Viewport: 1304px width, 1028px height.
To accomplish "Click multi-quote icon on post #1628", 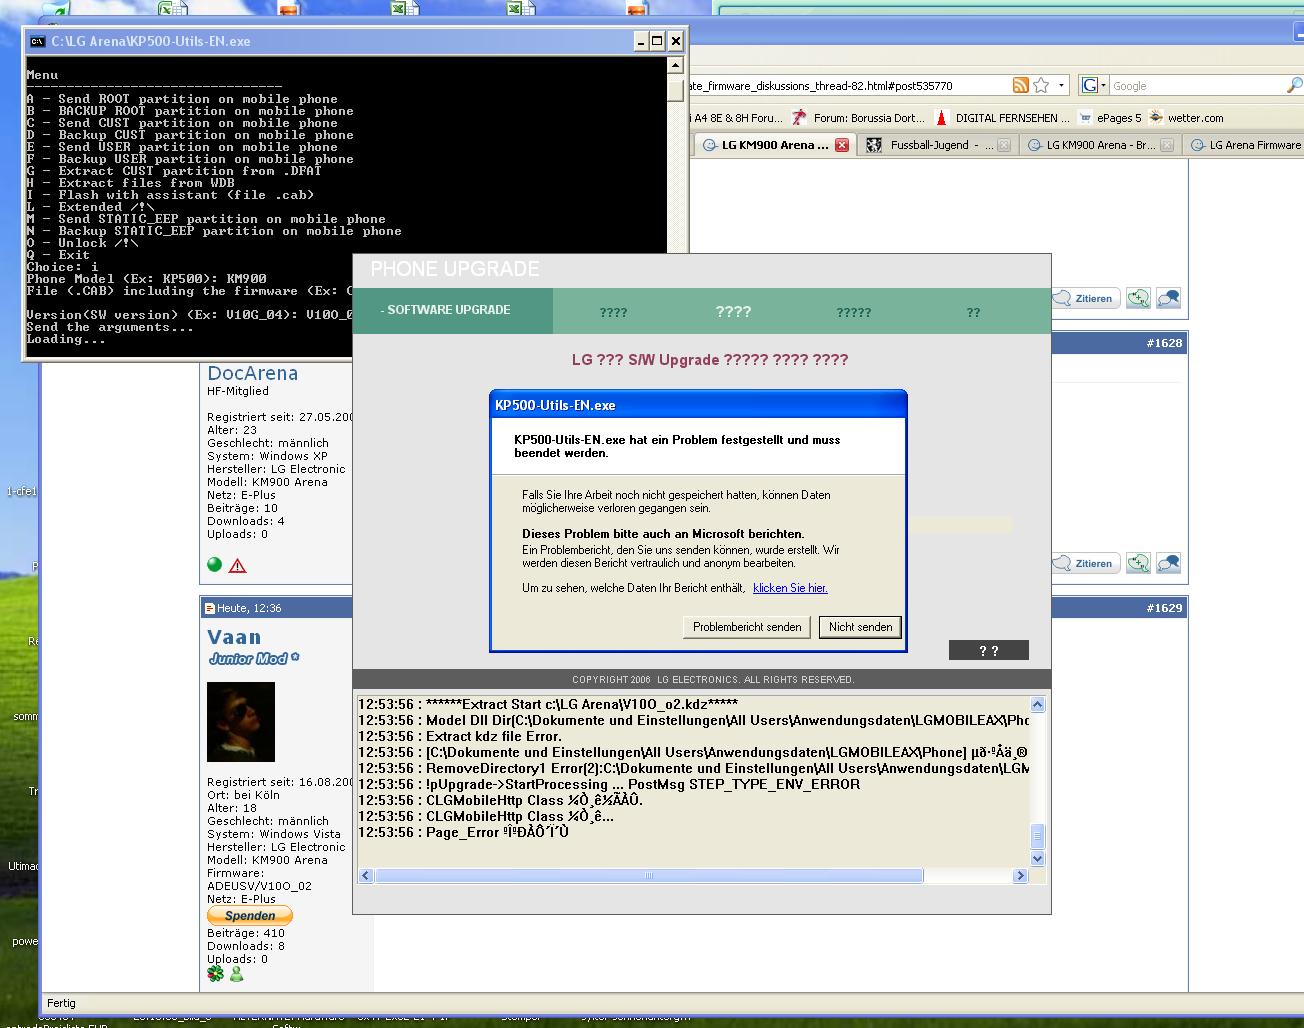I will 1138,298.
